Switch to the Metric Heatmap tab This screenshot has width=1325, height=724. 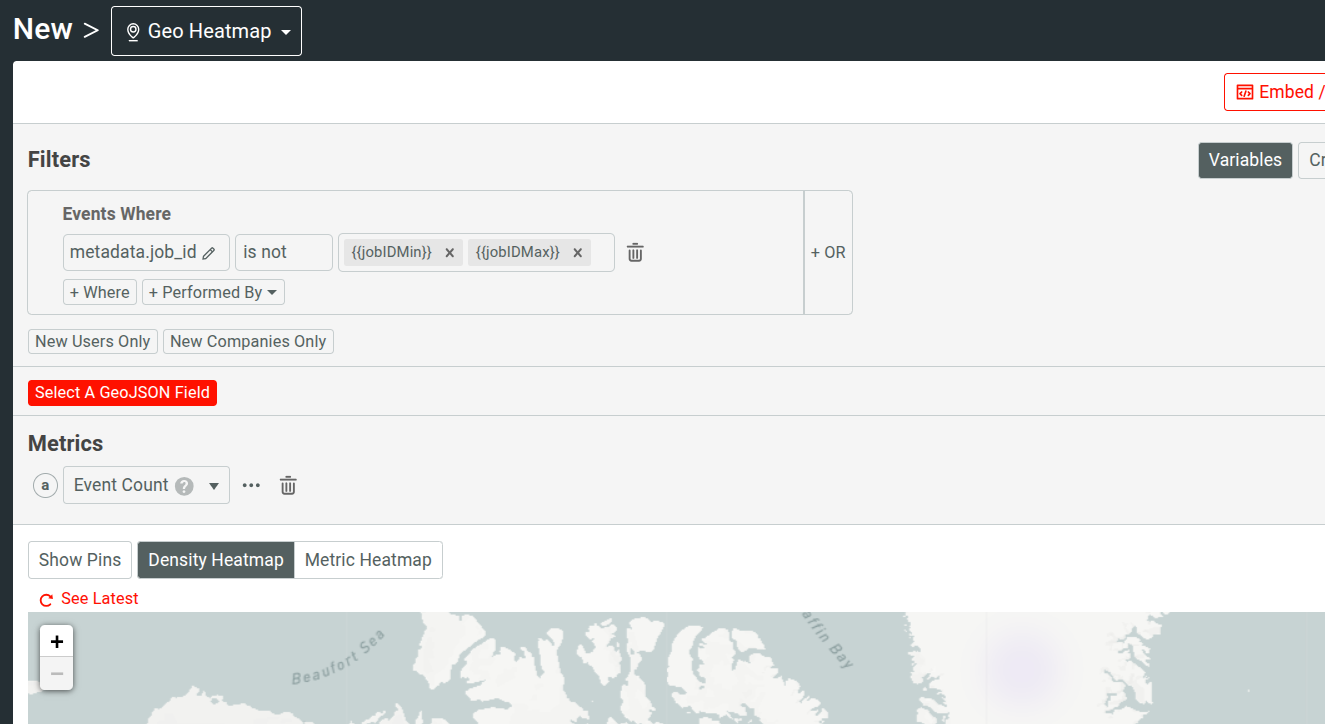pos(368,560)
